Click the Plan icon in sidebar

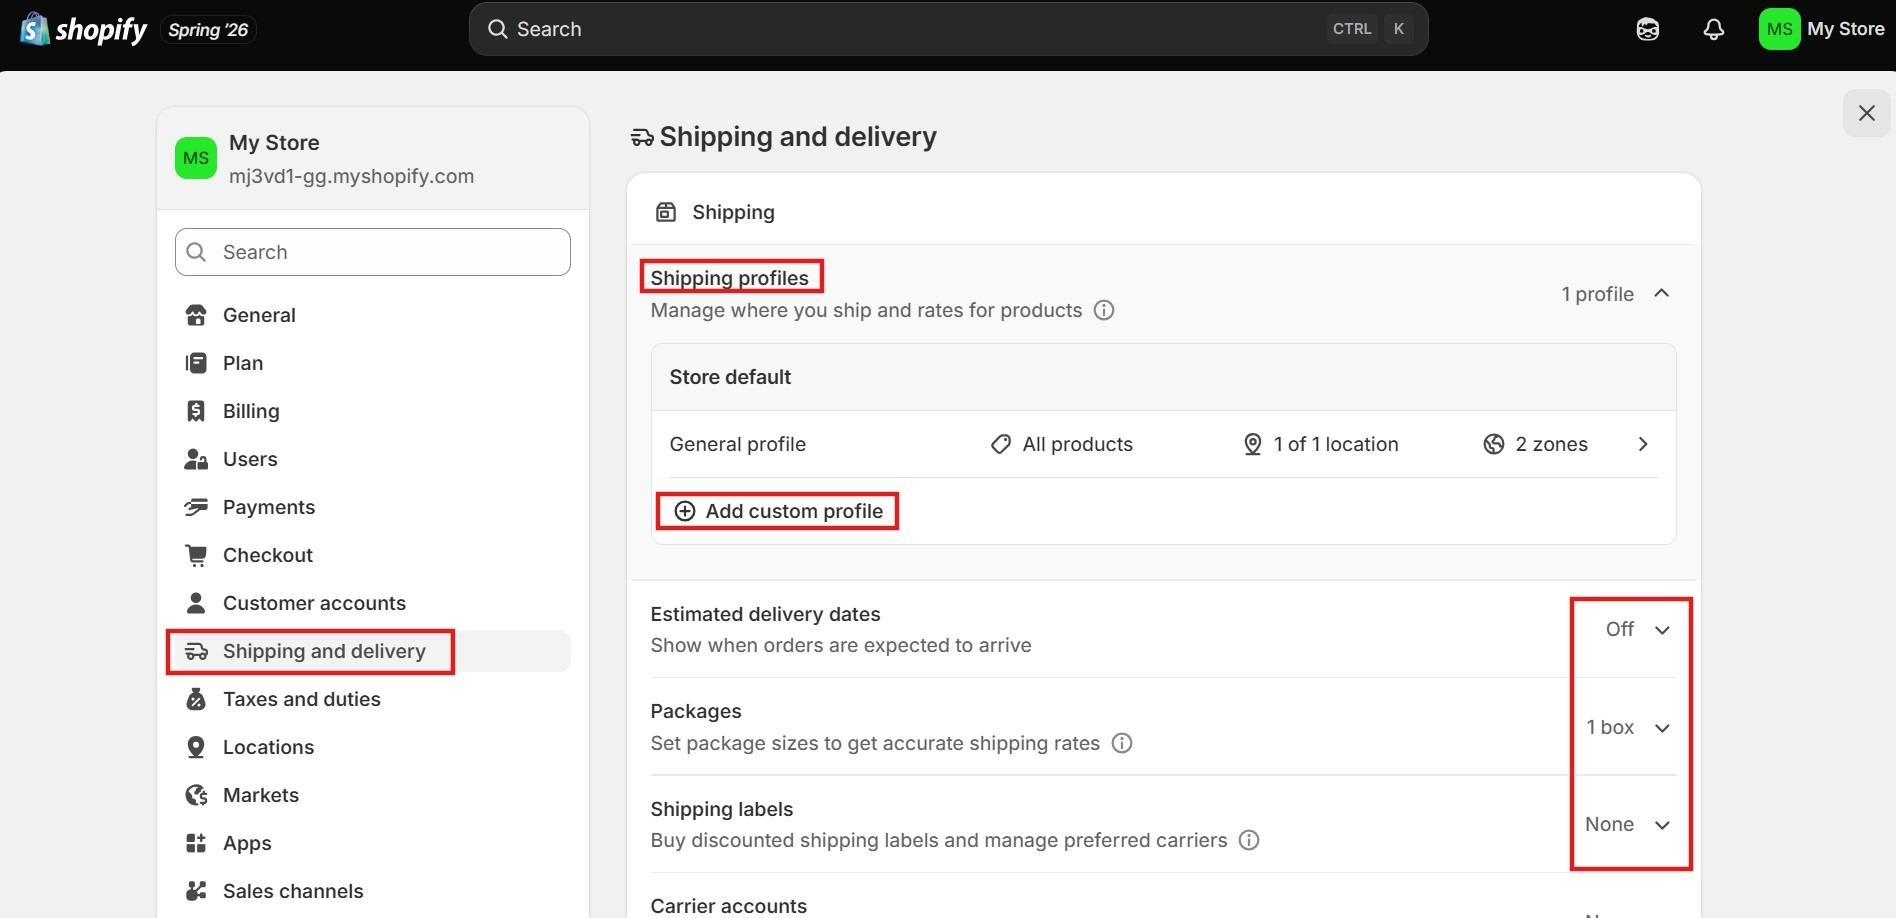196,363
